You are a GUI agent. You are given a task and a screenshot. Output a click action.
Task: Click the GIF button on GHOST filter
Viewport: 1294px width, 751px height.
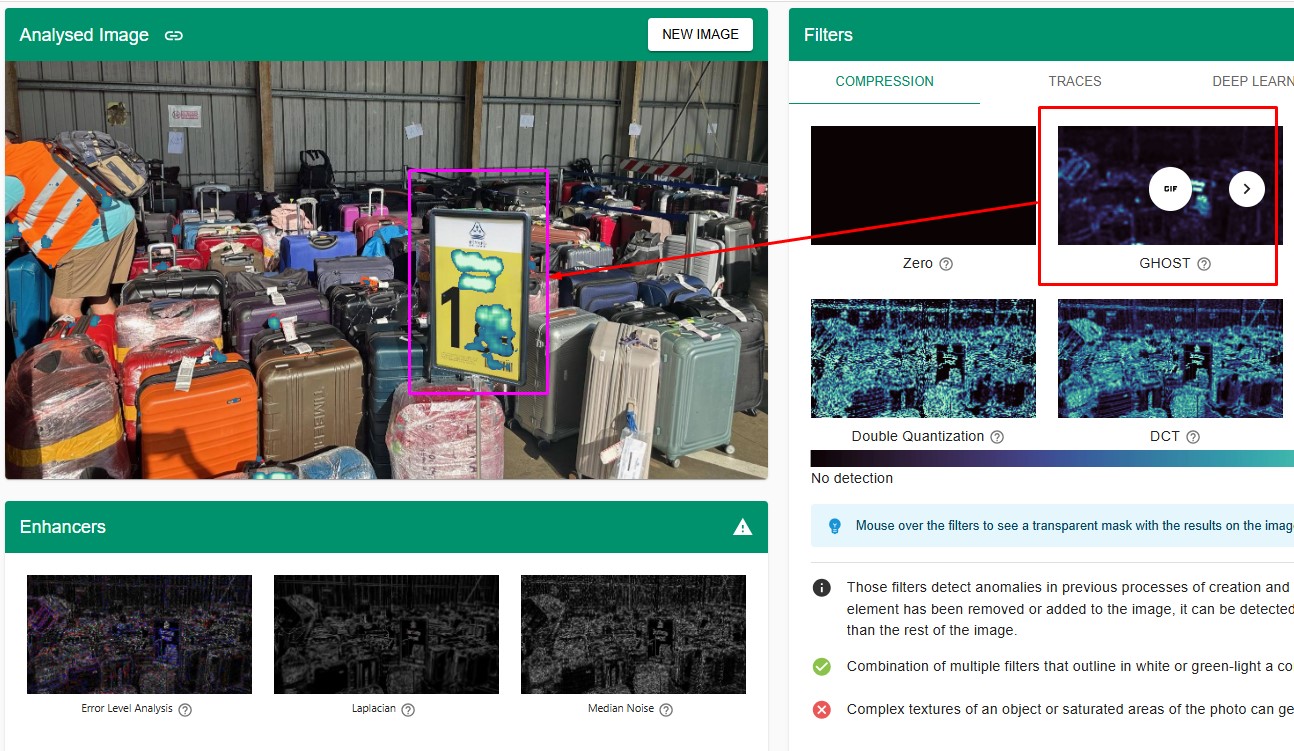tap(1169, 188)
